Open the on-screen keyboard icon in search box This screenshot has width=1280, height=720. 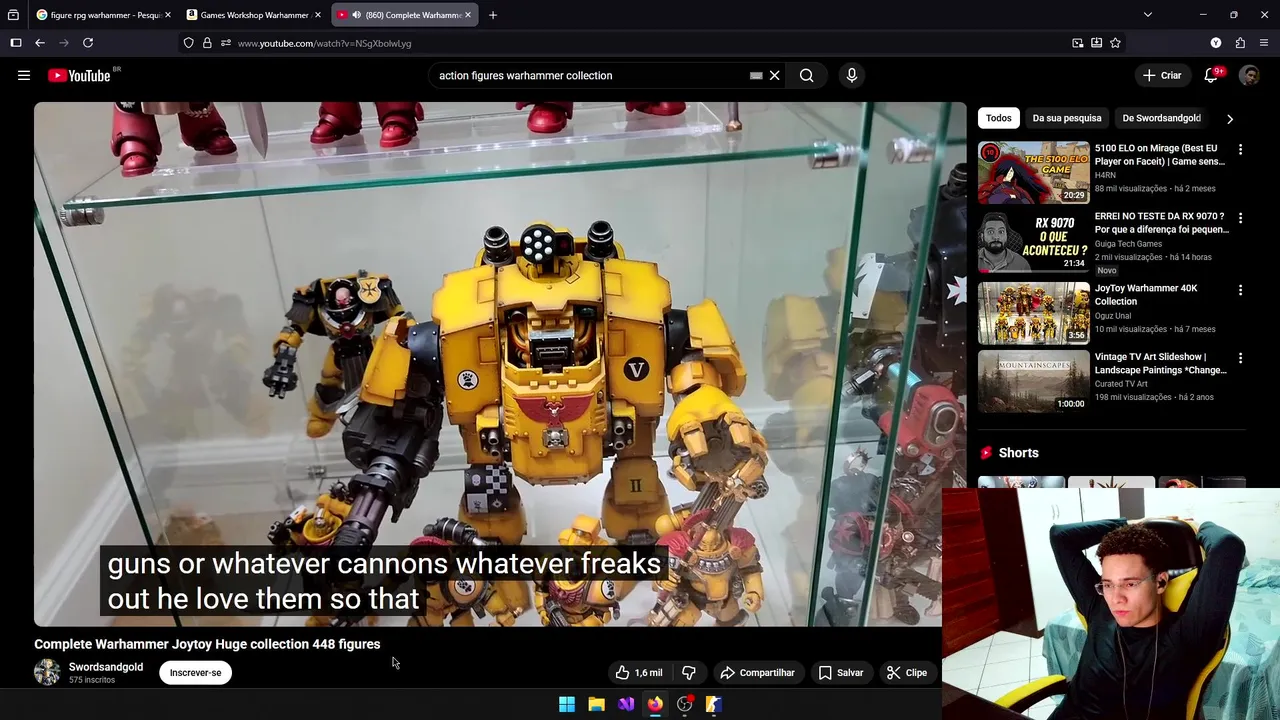point(756,75)
